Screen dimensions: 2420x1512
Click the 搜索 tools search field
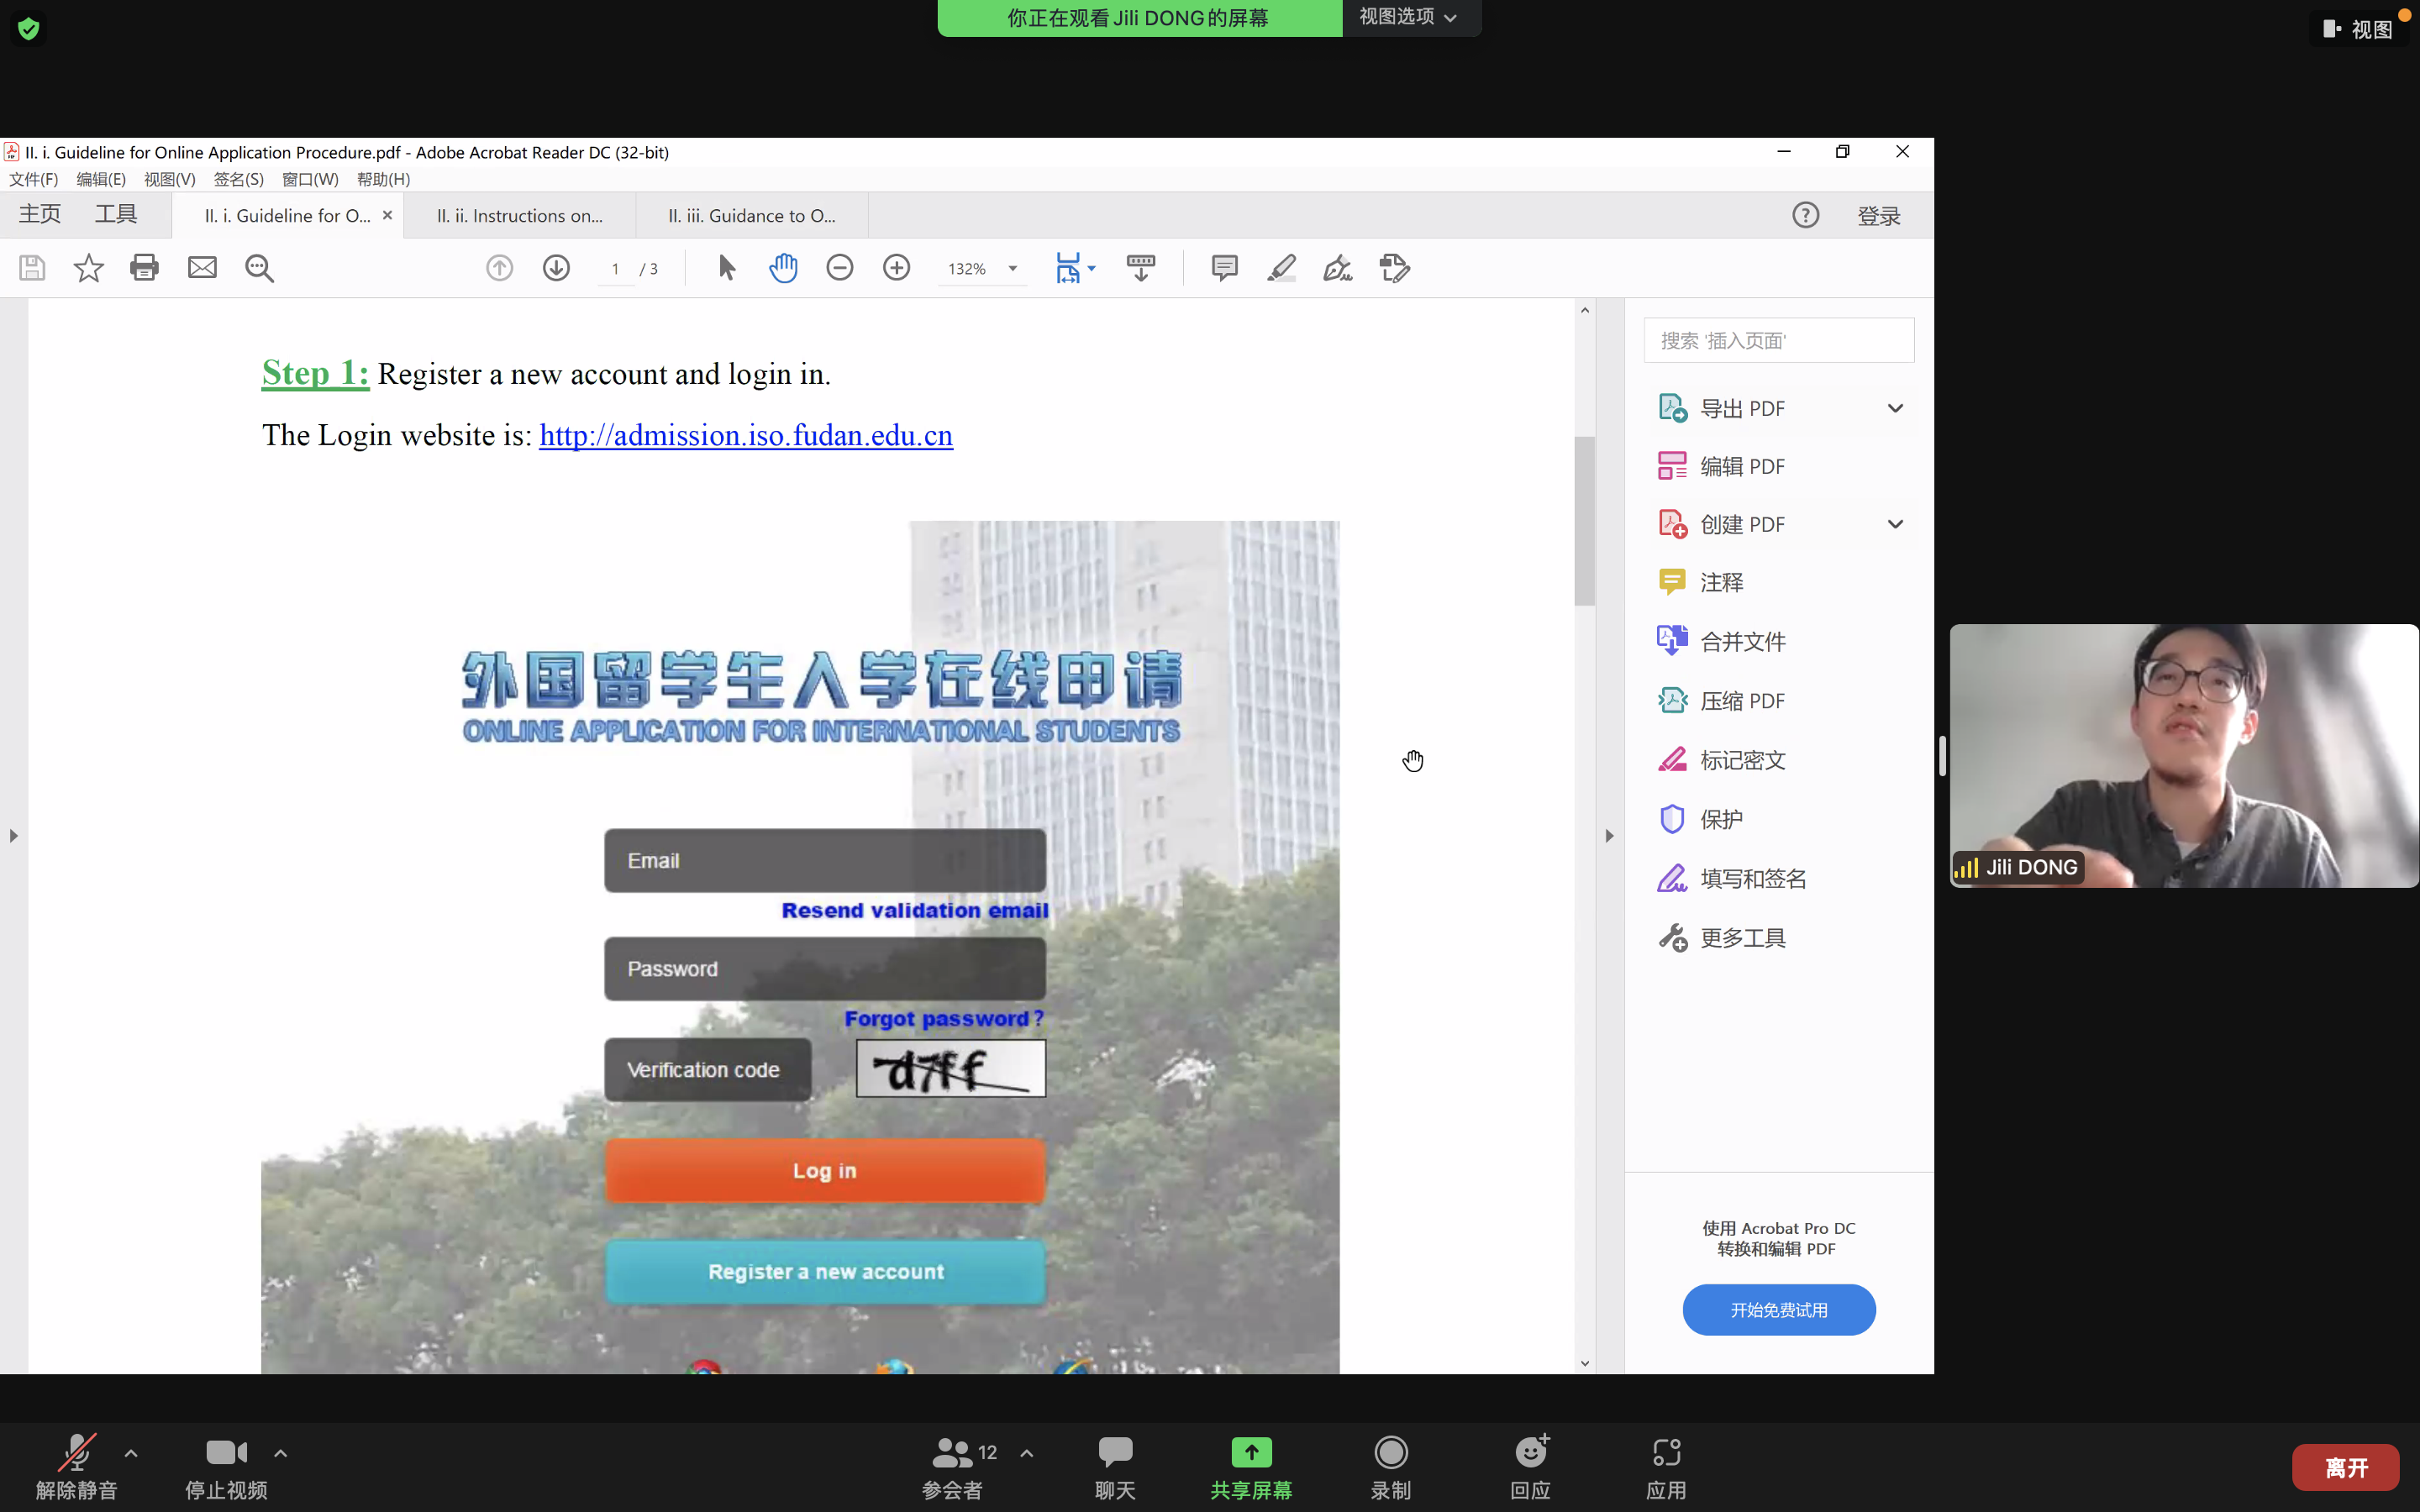[1778, 340]
